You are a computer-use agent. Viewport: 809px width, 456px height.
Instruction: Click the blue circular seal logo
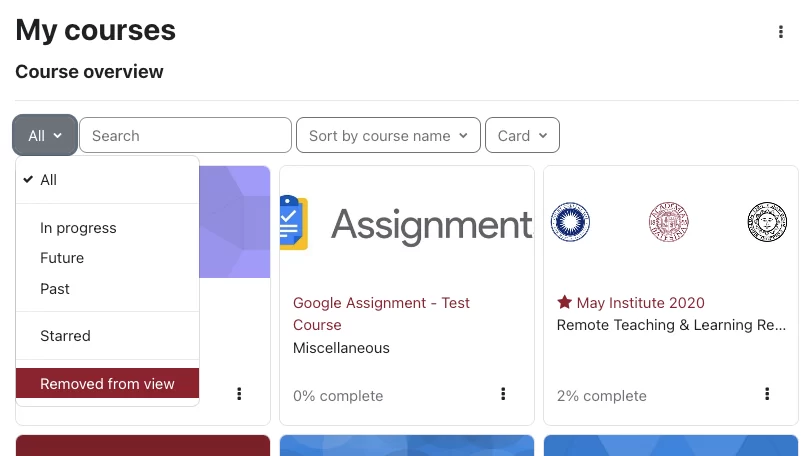click(571, 222)
